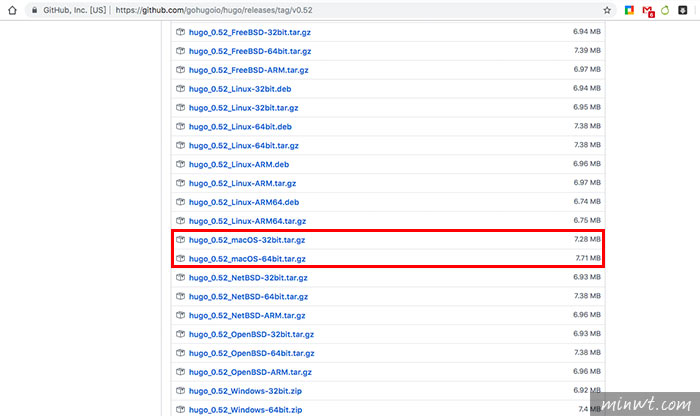
Task: Click the green circular extension icon
Action: 665,10
